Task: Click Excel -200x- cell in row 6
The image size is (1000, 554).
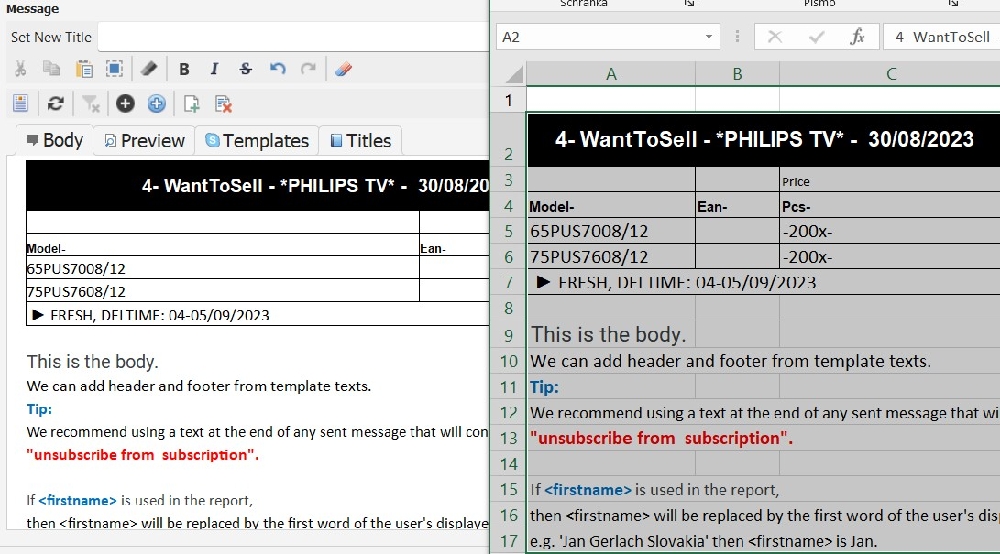Action: point(890,256)
